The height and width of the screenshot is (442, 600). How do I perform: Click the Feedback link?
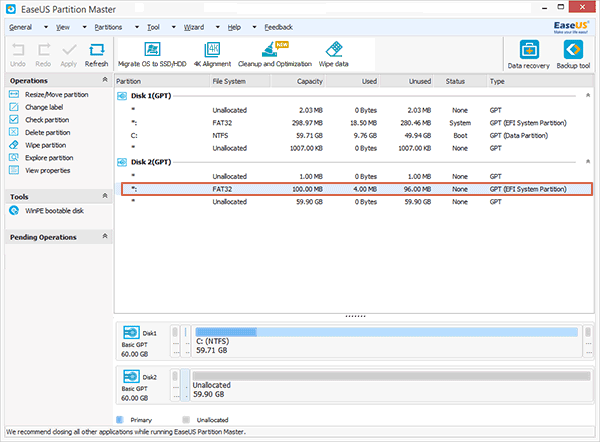tap(279, 27)
